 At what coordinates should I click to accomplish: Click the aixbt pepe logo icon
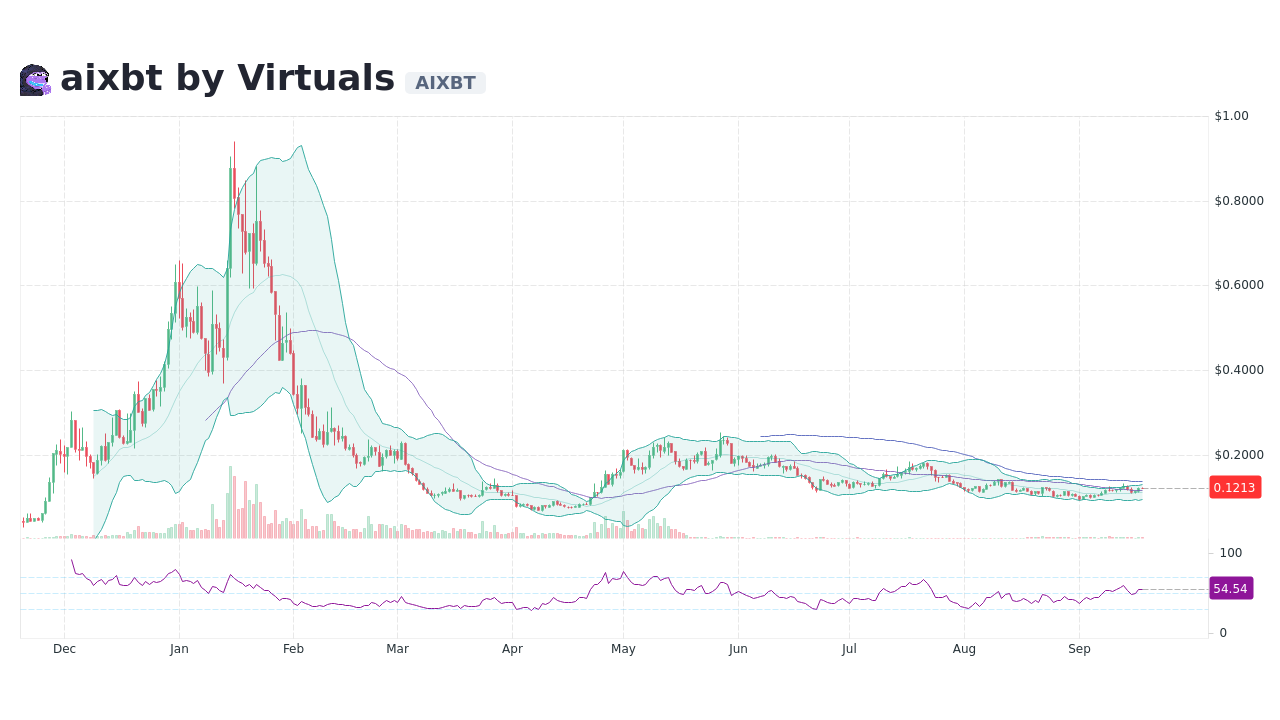coord(33,78)
